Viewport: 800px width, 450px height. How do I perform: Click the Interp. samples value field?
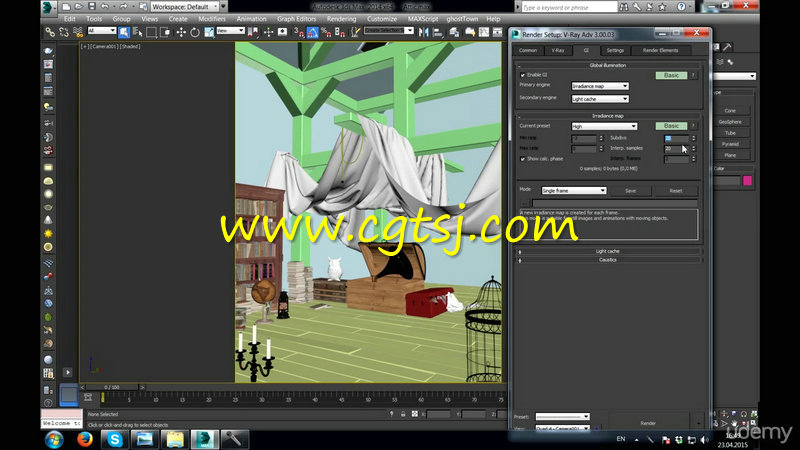tap(676, 148)
